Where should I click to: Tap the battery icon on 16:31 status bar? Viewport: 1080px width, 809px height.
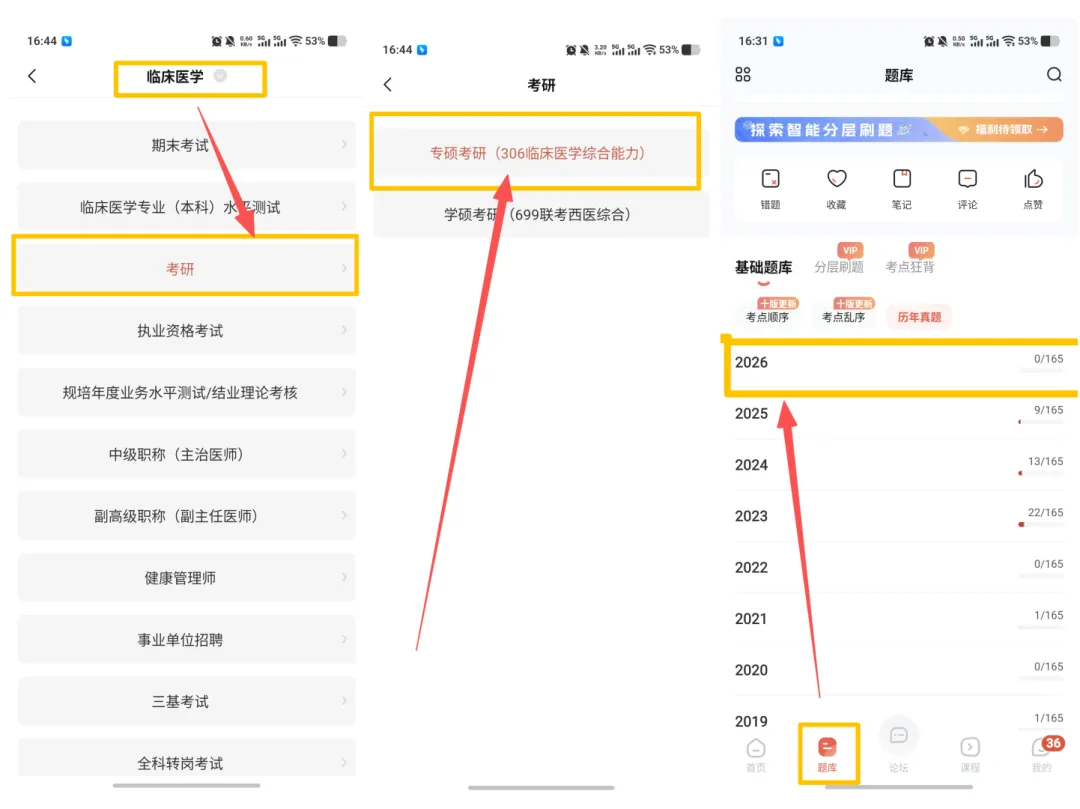coord(1049,41)
